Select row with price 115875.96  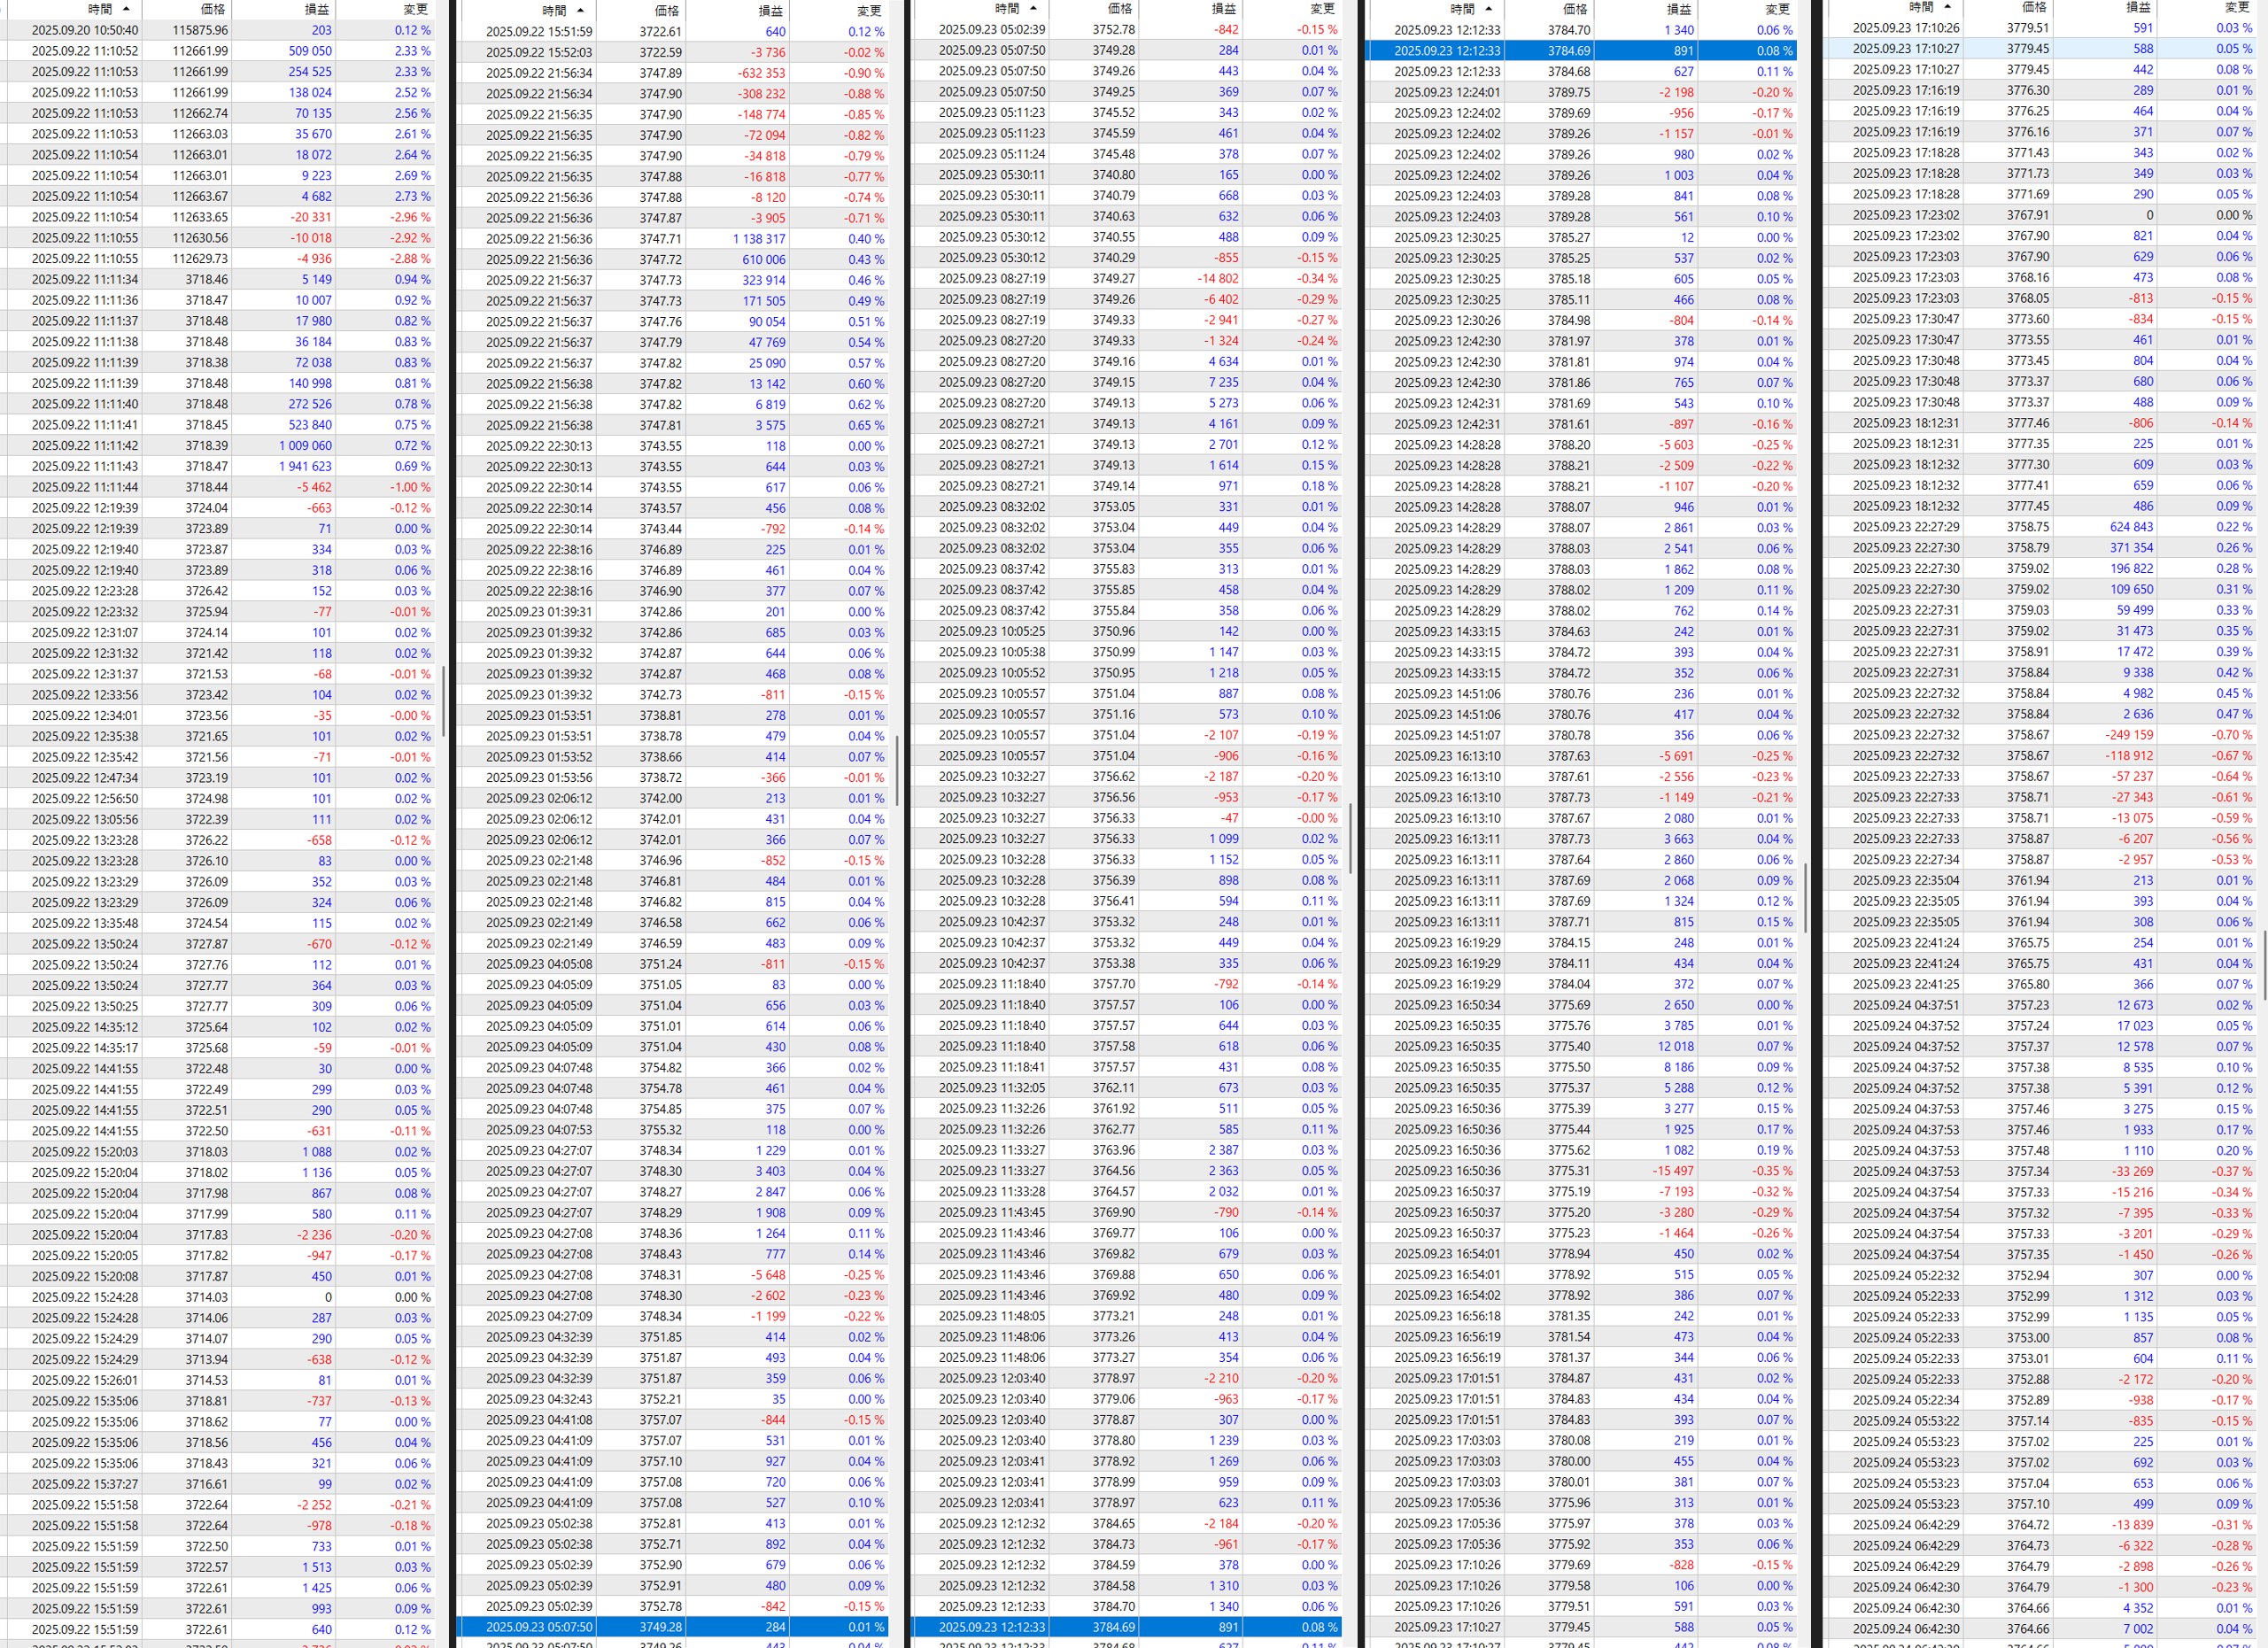[x=200, y=30]
